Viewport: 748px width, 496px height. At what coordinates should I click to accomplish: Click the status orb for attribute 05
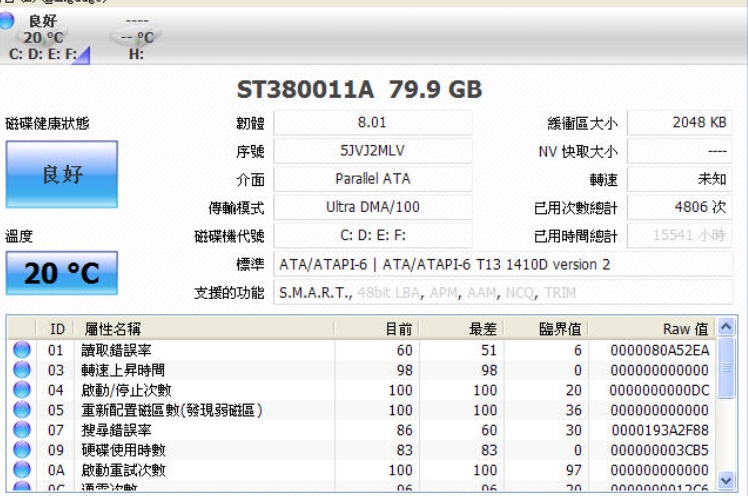[21, 410]
